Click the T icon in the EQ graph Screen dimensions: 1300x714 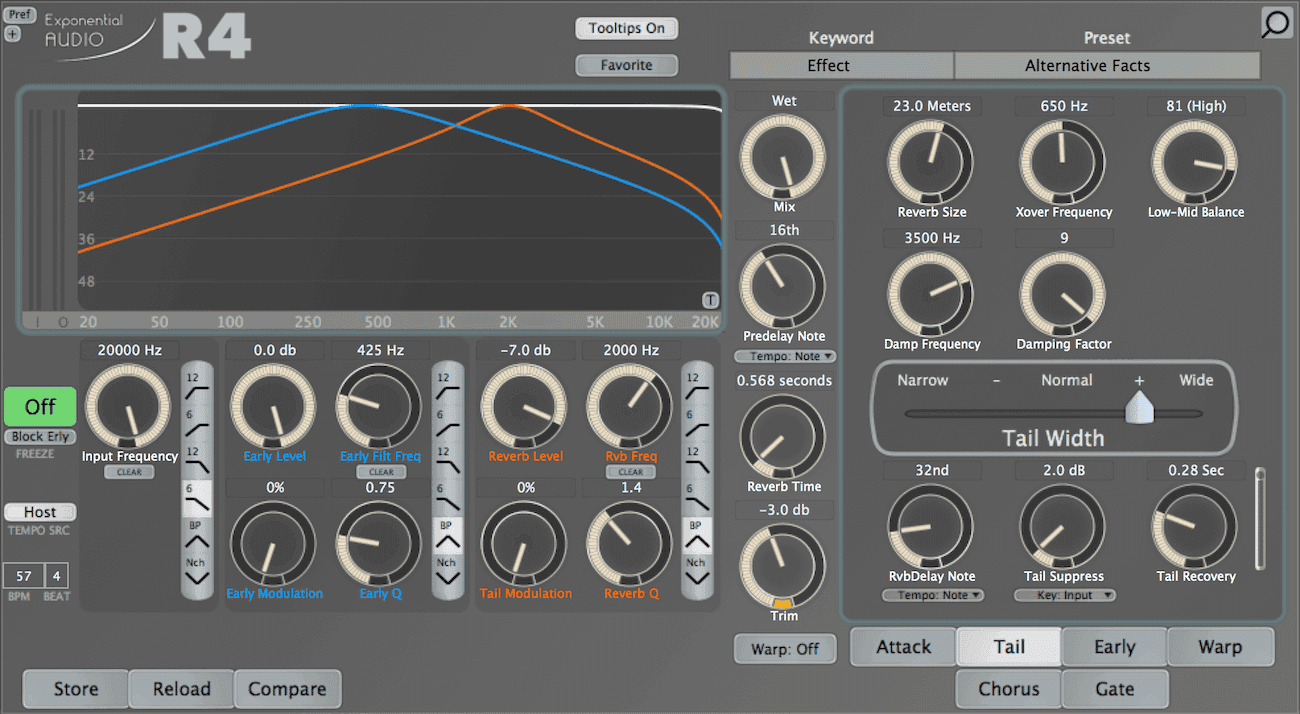[710, 300]
